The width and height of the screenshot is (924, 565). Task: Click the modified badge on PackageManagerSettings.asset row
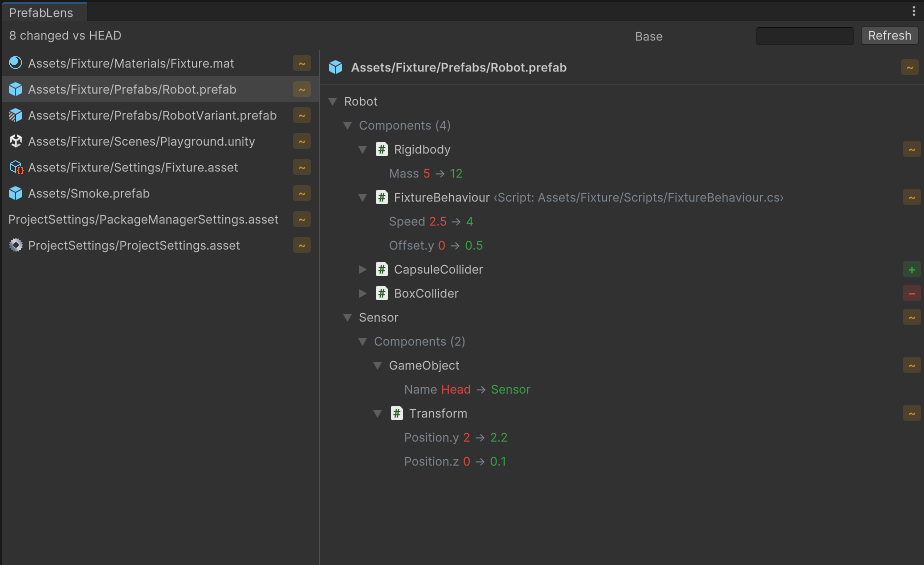302,219
